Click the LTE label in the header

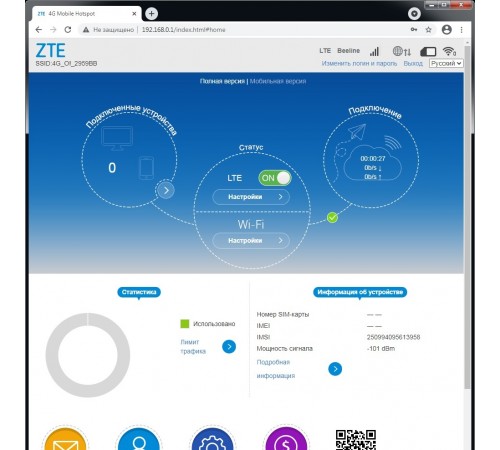point(325,51)
